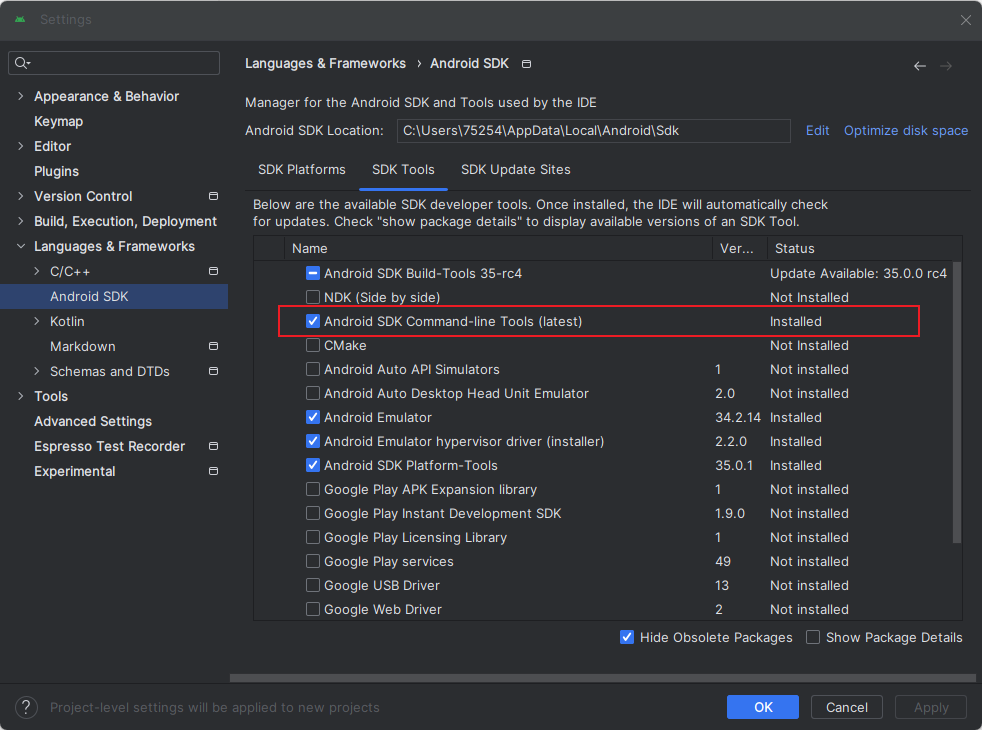This screenshot has width=982, height=730.
Task: Click project-level icon beside Espresso Test Recorder
Action: point(213,446)
